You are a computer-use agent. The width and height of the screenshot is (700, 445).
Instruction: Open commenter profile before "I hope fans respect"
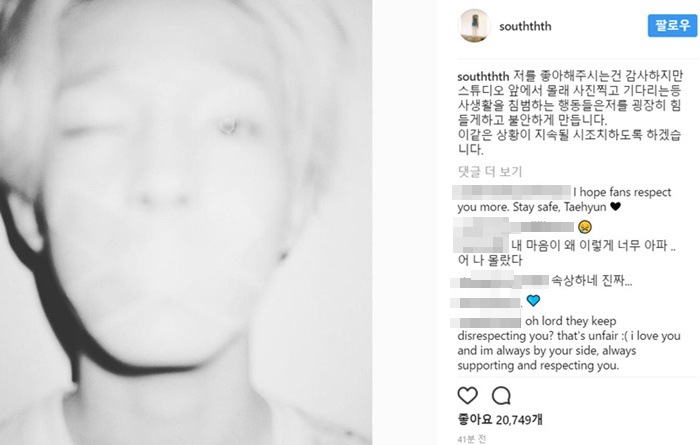[512, 192]
